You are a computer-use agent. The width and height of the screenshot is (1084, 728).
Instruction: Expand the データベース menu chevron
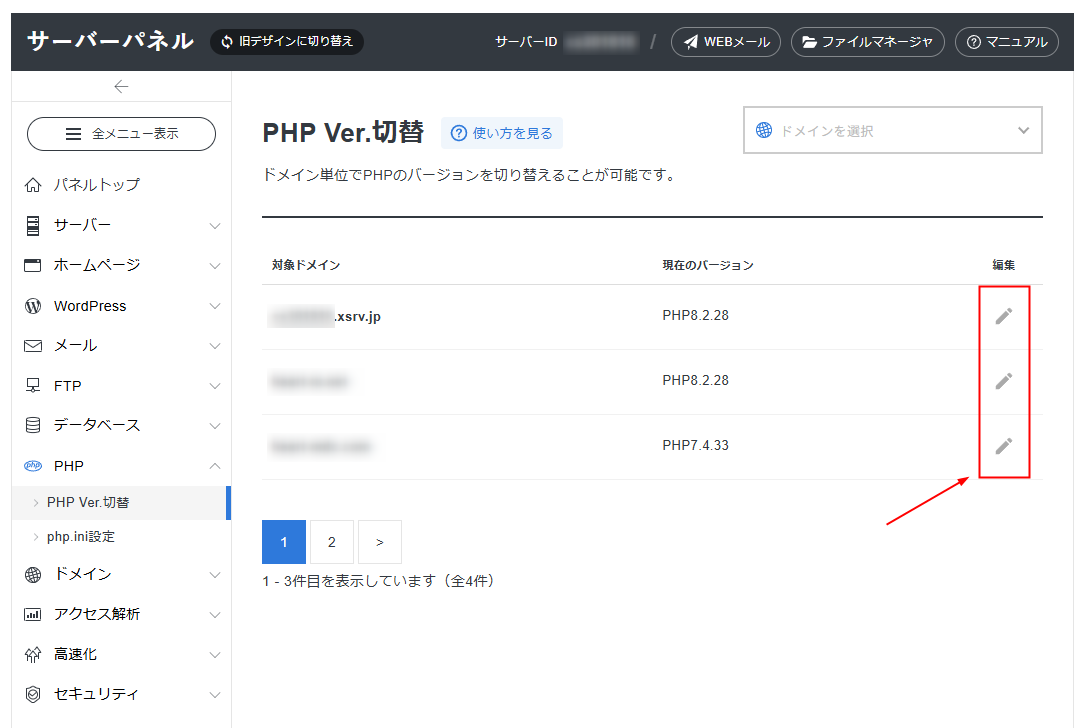click(215, 426)
